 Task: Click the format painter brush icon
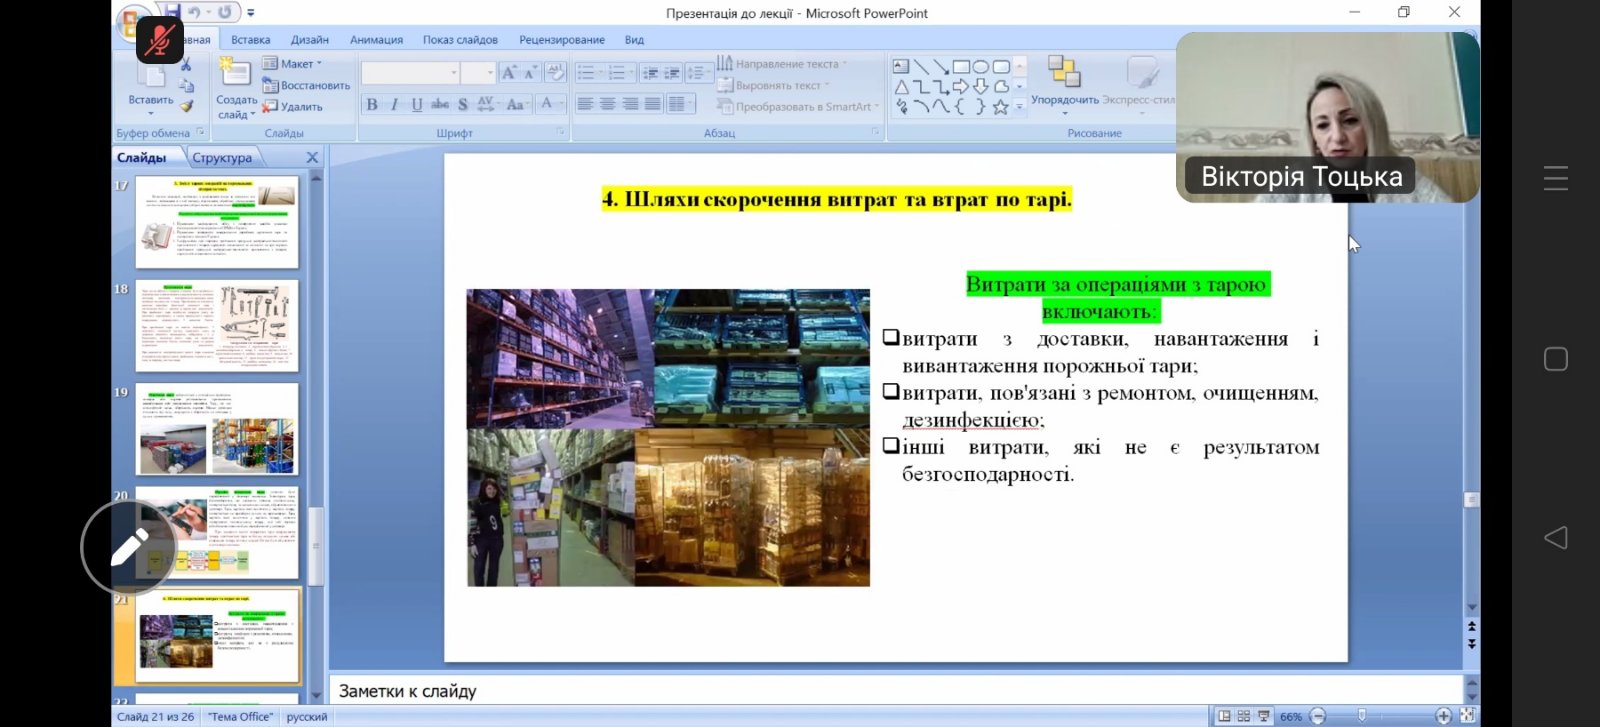[187, 106]
